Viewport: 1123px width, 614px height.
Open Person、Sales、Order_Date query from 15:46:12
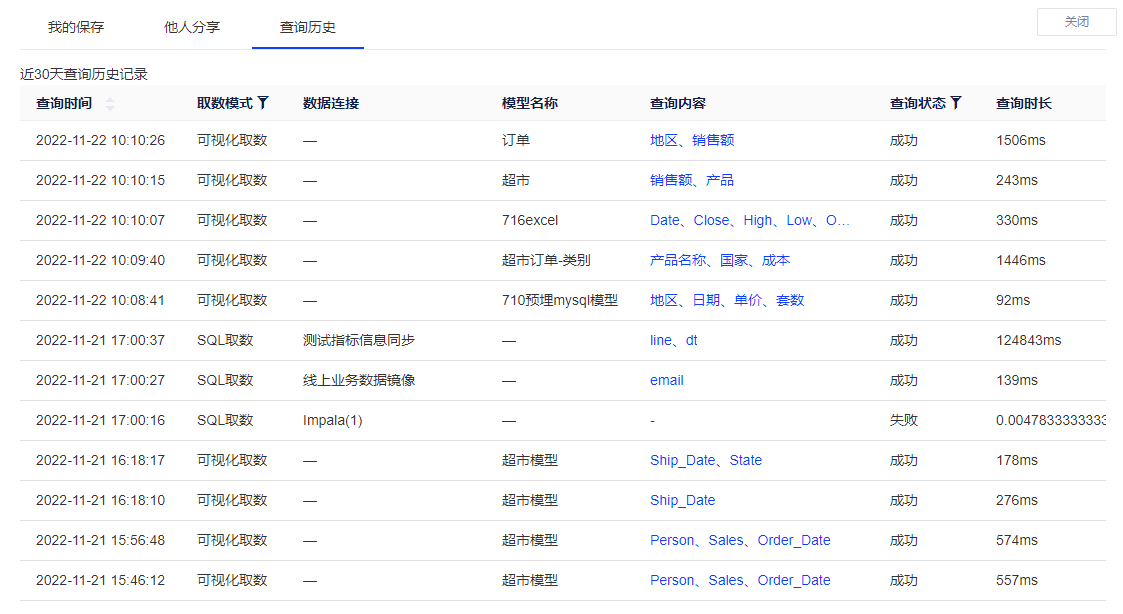point(740,580)
